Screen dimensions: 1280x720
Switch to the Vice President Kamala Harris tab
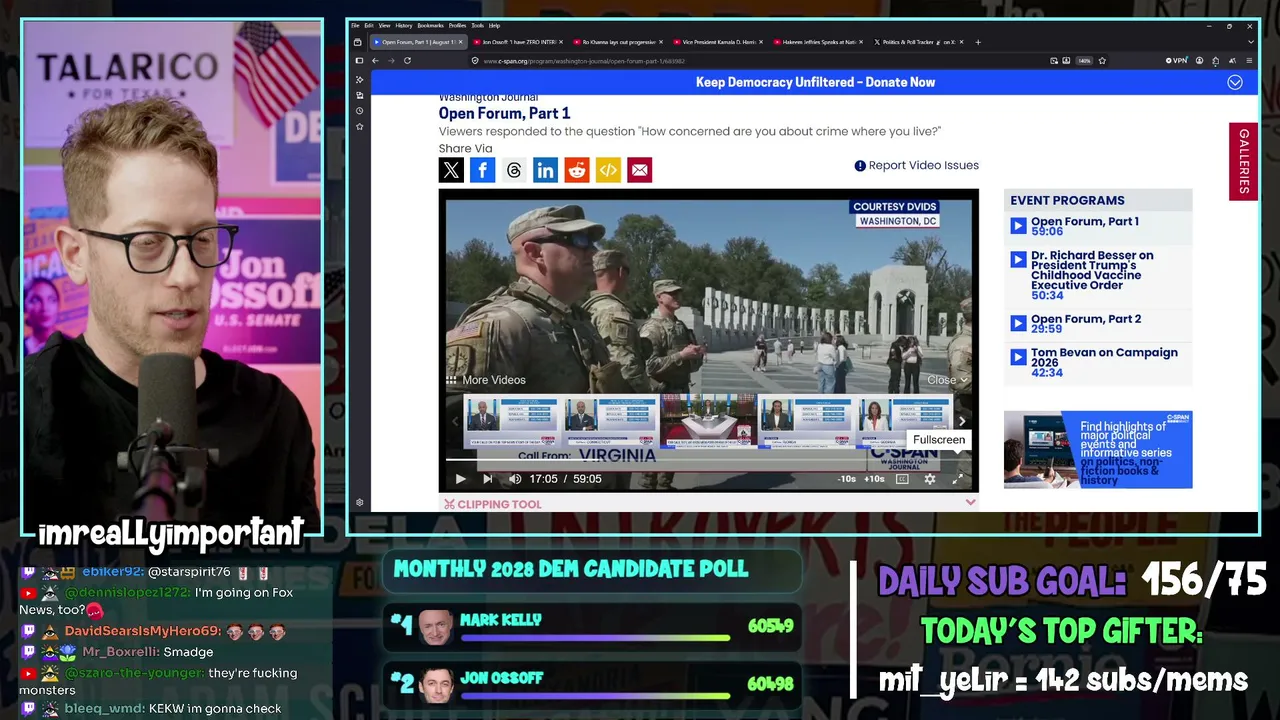coord(717,42)
